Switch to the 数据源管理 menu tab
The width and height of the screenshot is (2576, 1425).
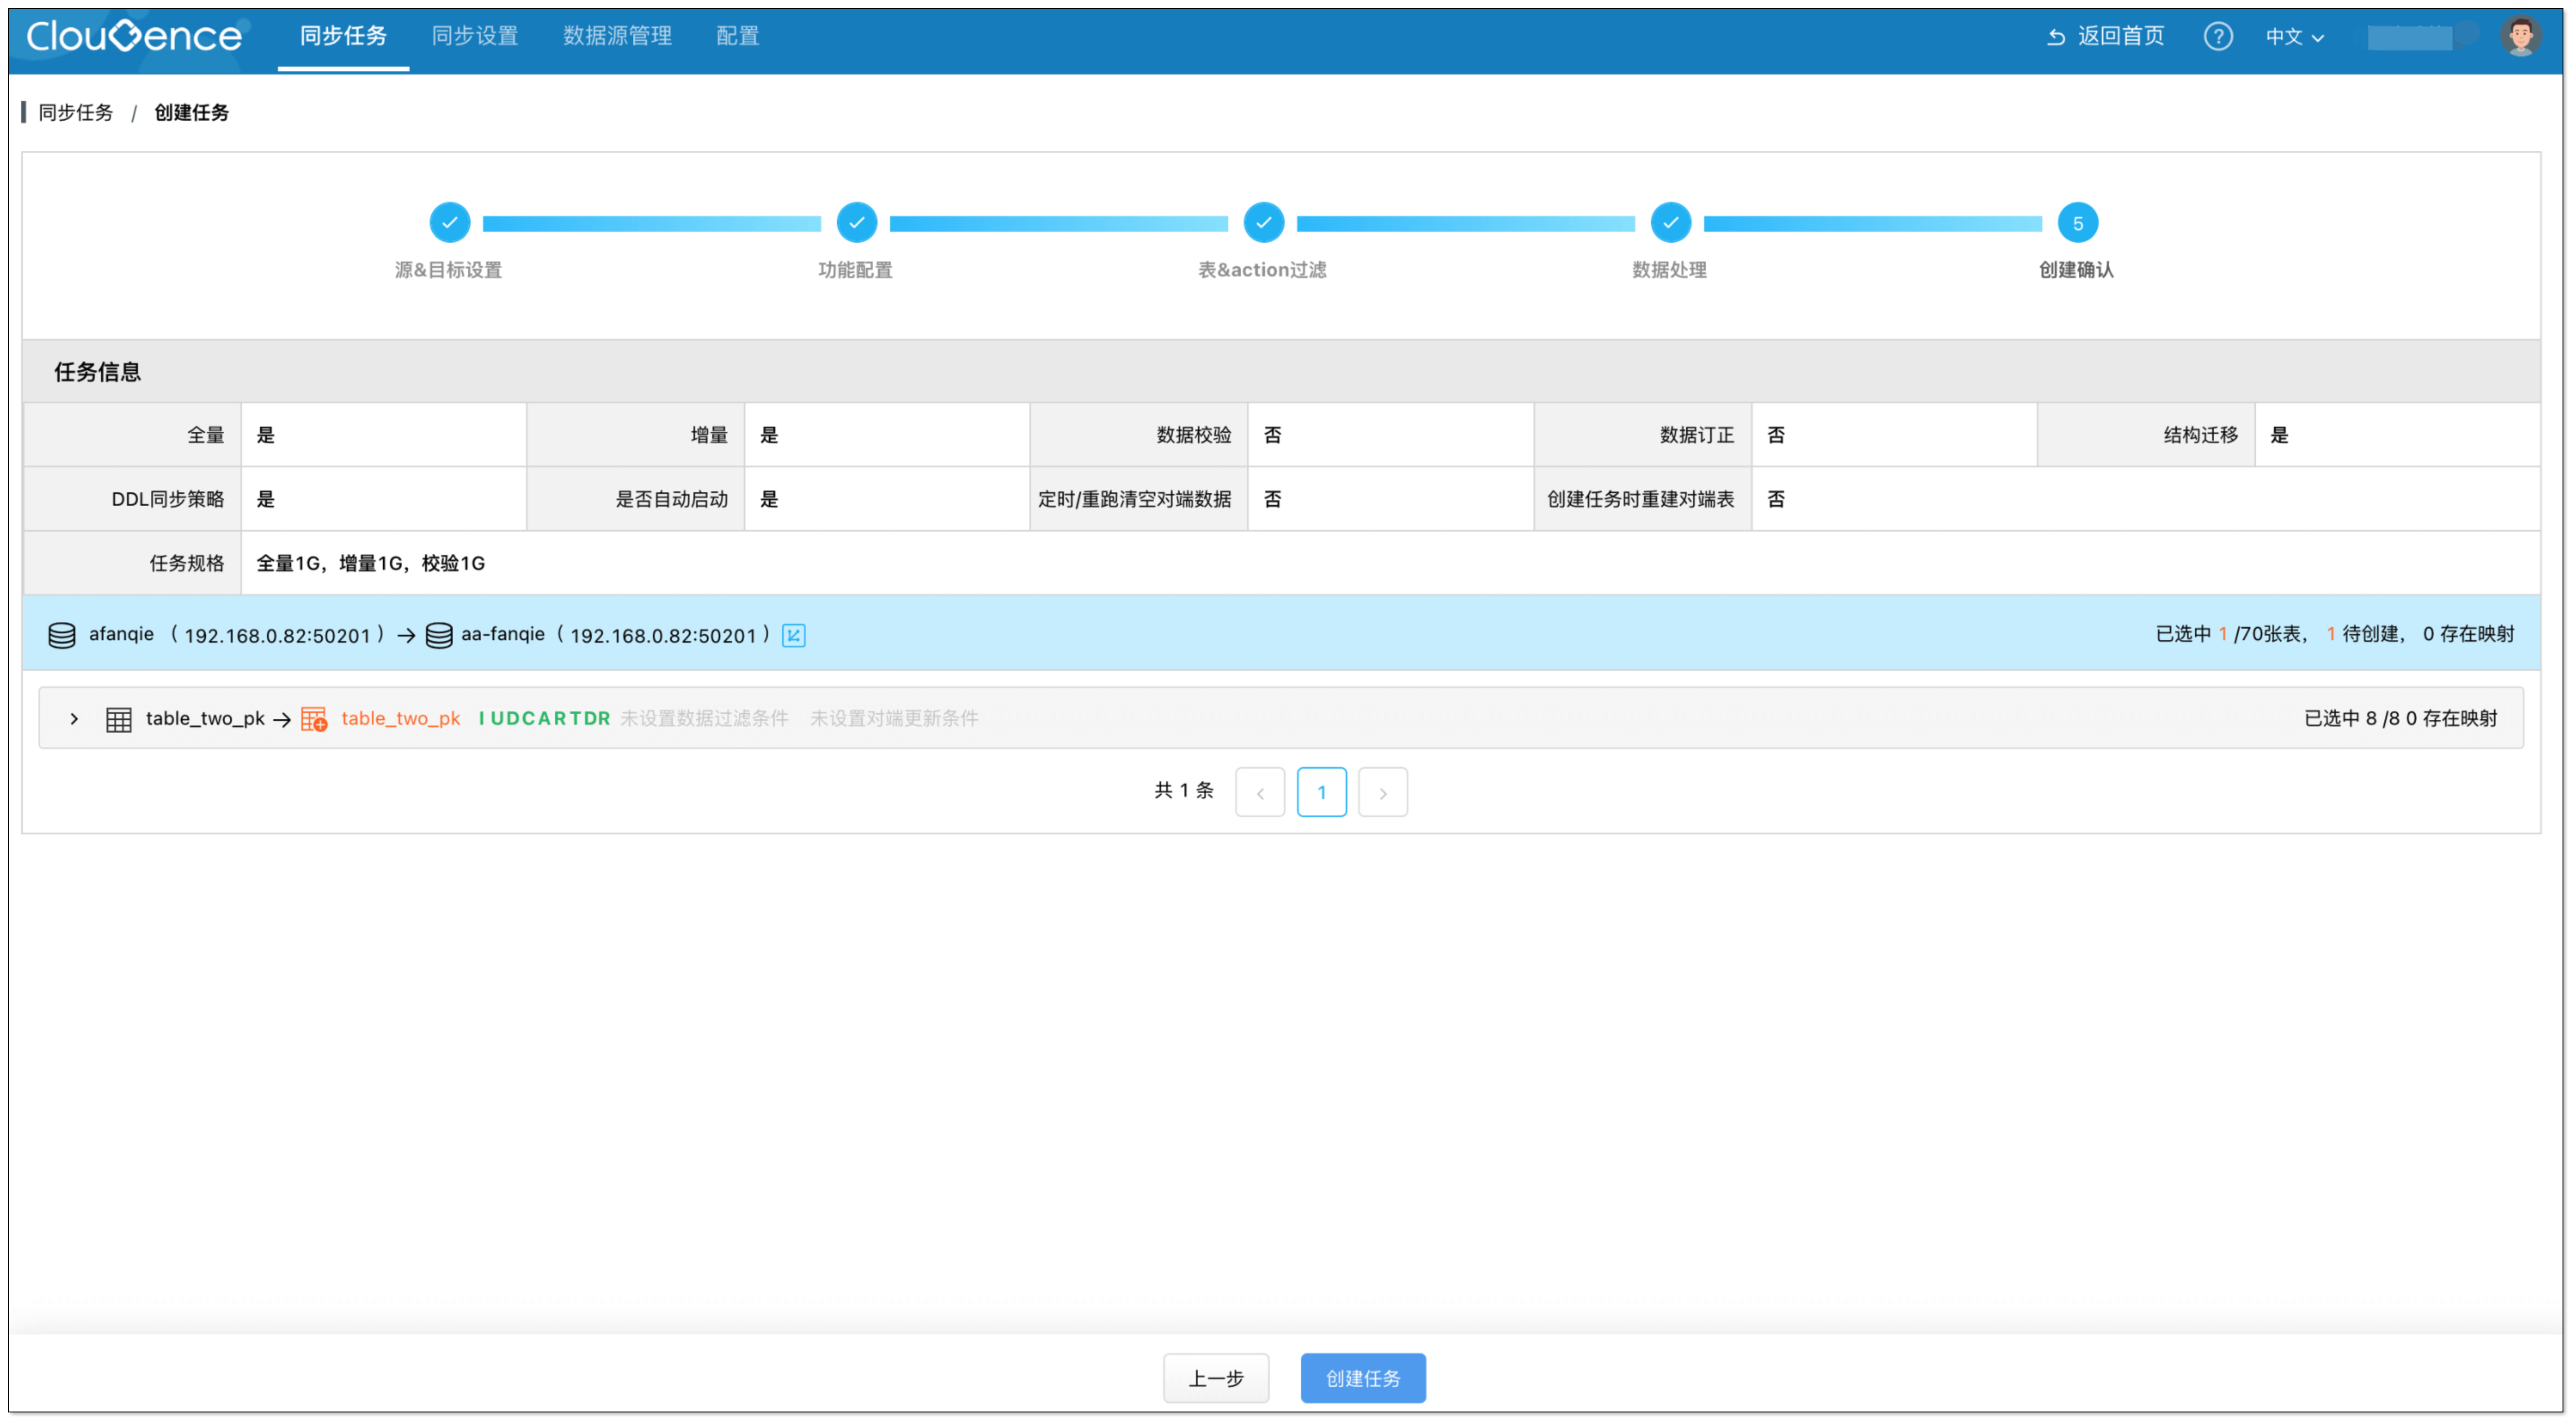point(616,36)
